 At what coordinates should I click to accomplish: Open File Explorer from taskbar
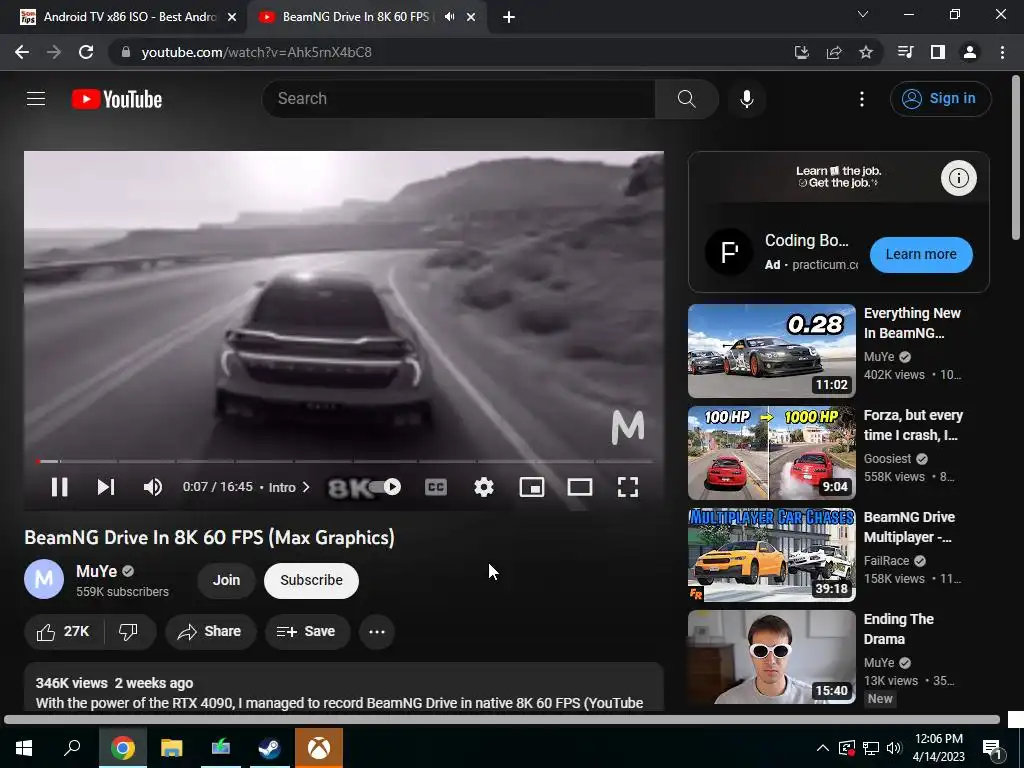click(172, 748)
